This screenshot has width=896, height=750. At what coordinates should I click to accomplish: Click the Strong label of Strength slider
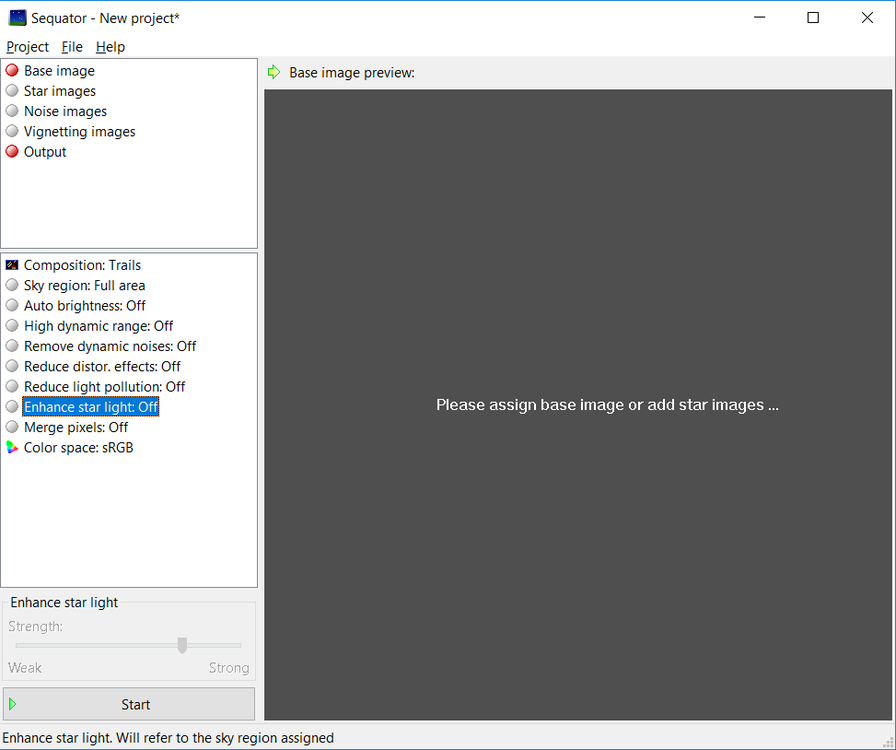point(229,668)
